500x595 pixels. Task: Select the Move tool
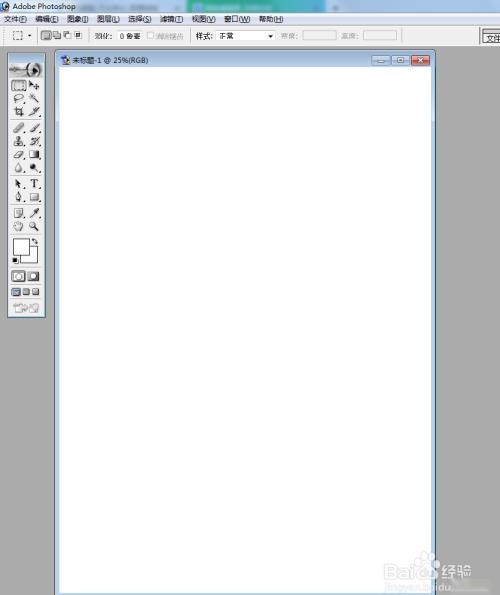[34, 85]
